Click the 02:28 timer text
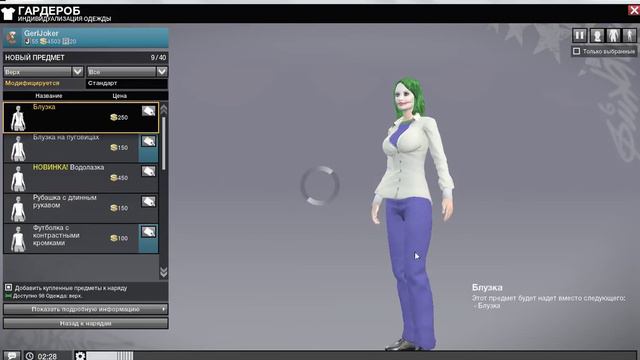The height and width of the screenshot is (360, 640). (47, 356)
